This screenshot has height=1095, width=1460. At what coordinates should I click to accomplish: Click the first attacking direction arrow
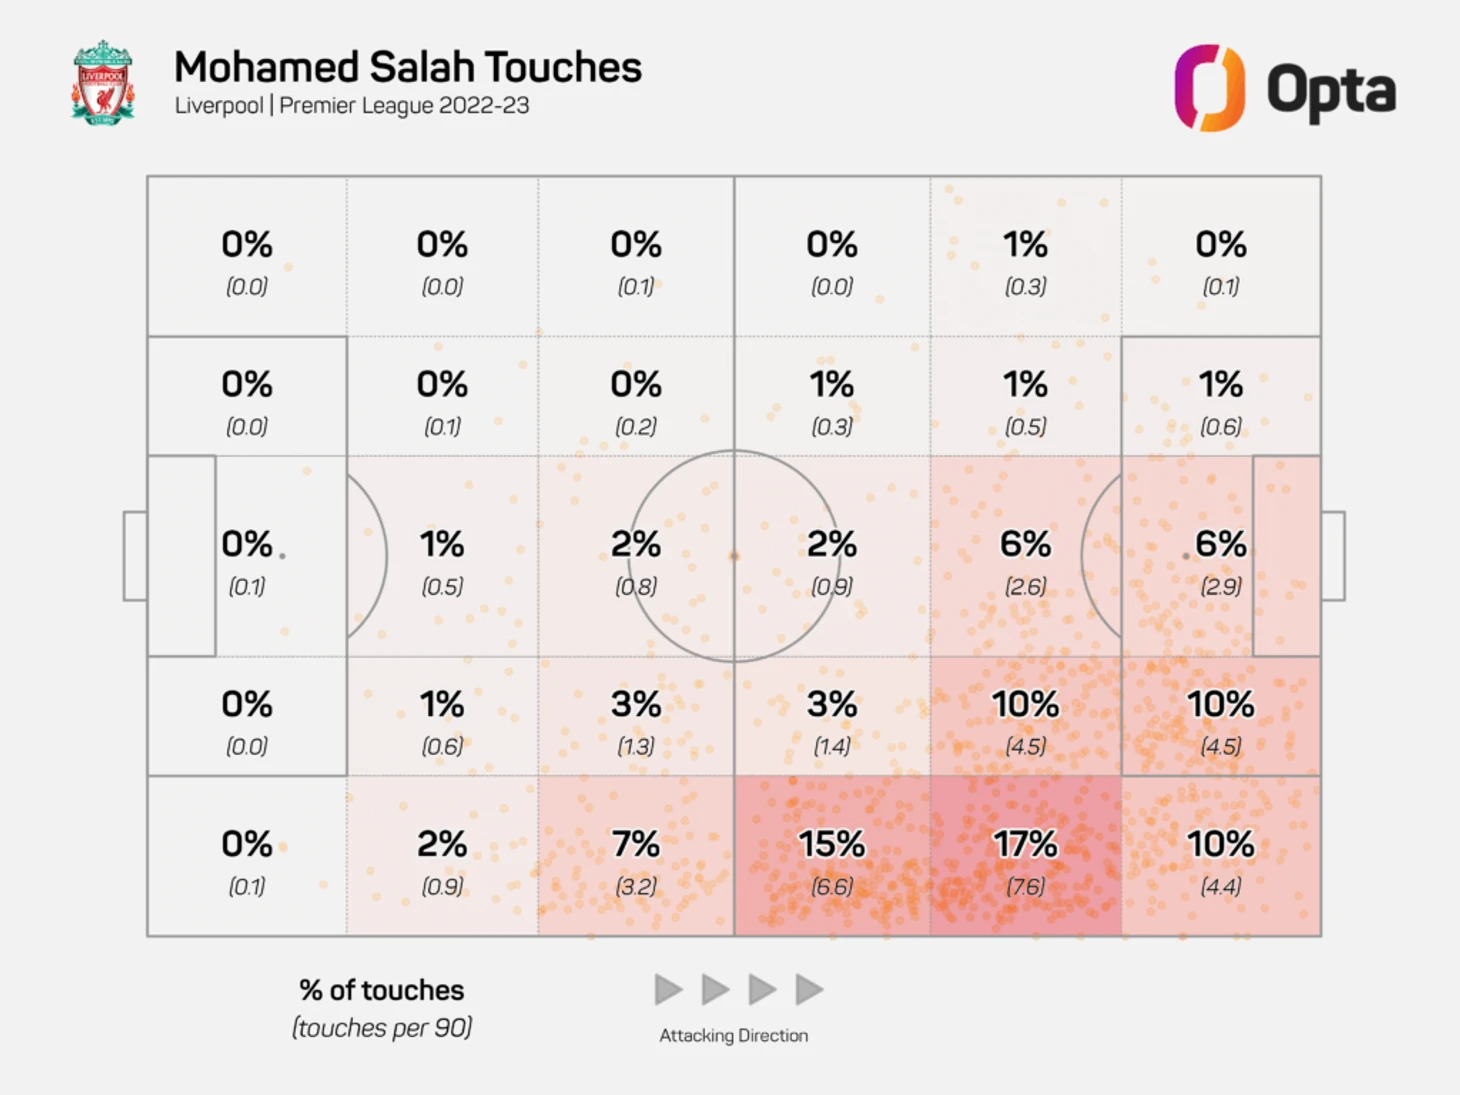coord(669,990)
